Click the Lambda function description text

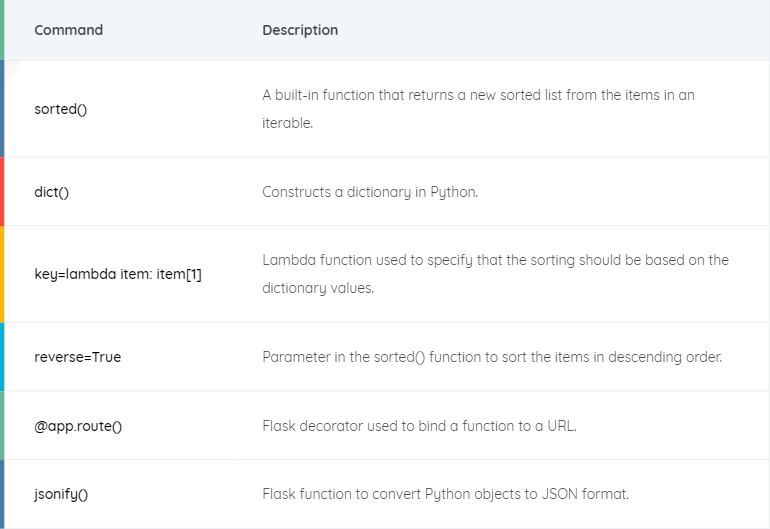(x=495, y=274)
